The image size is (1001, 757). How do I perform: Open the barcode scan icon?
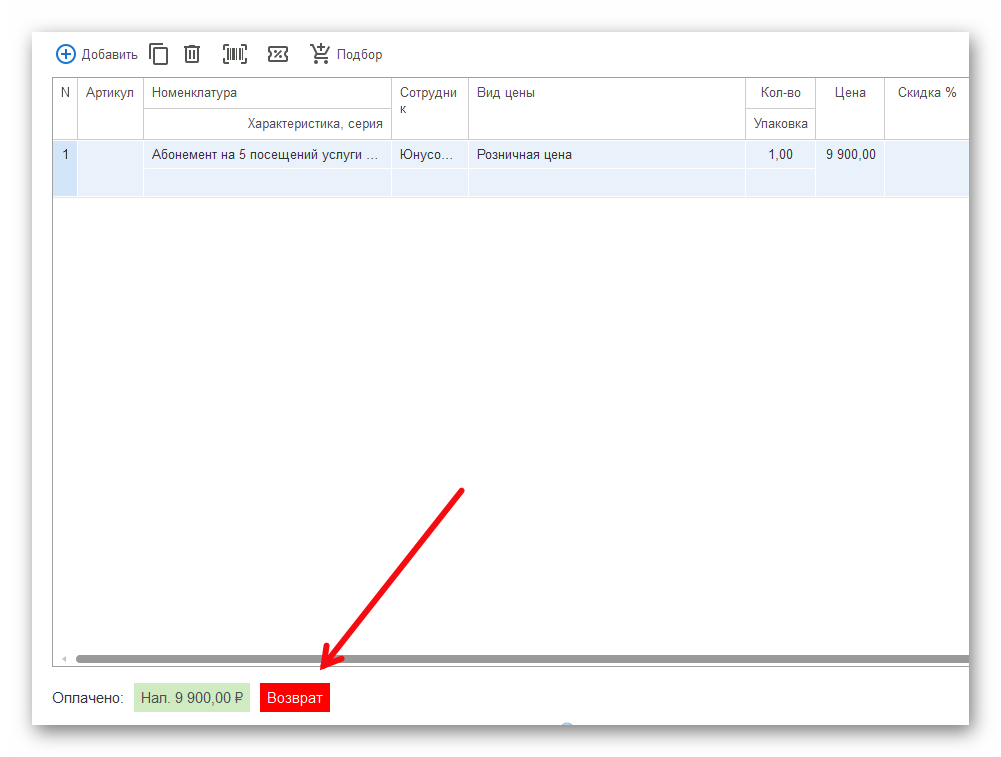(235, 54)
